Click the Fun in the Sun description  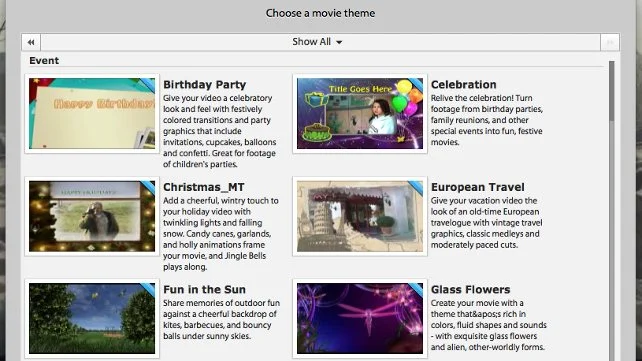point(222,319)
